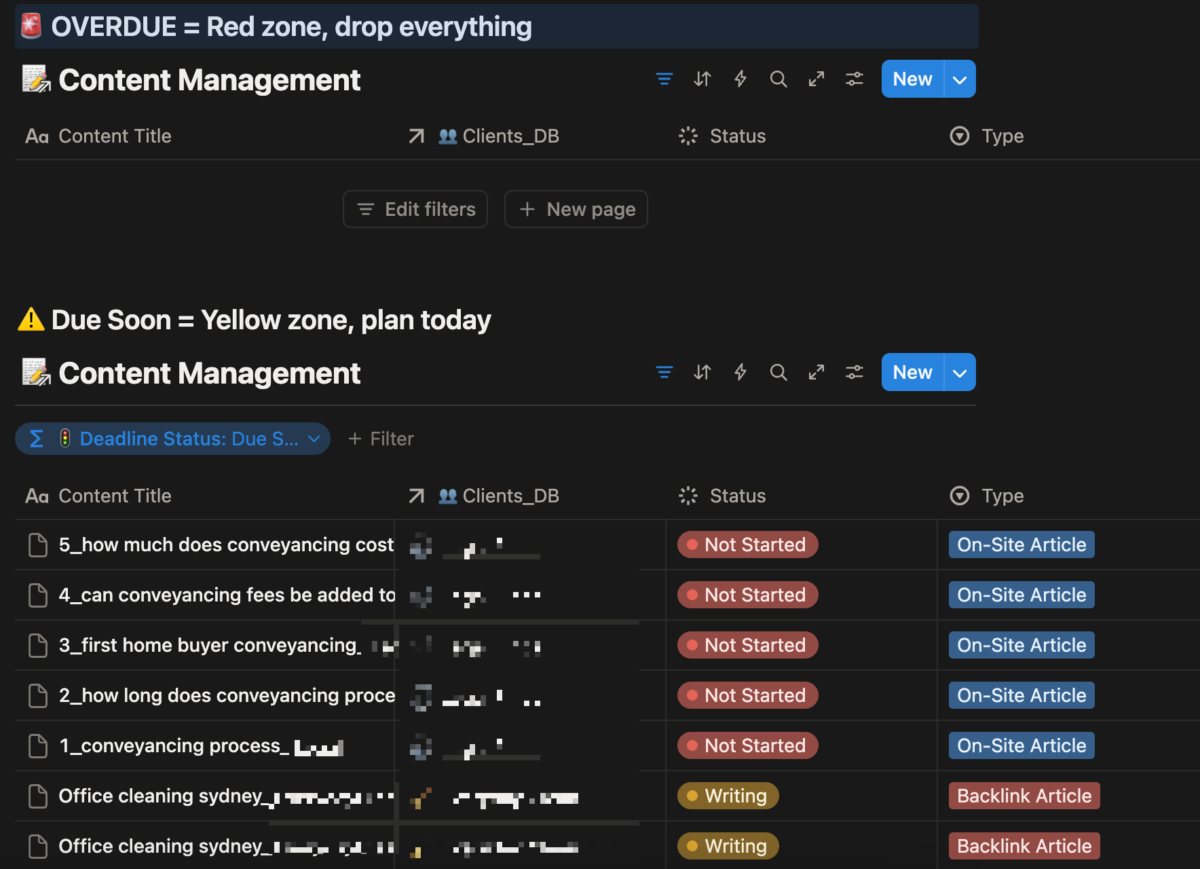Click the search icon in Due Soon database
1200x869 pixels.
click(x=778, y=373)
